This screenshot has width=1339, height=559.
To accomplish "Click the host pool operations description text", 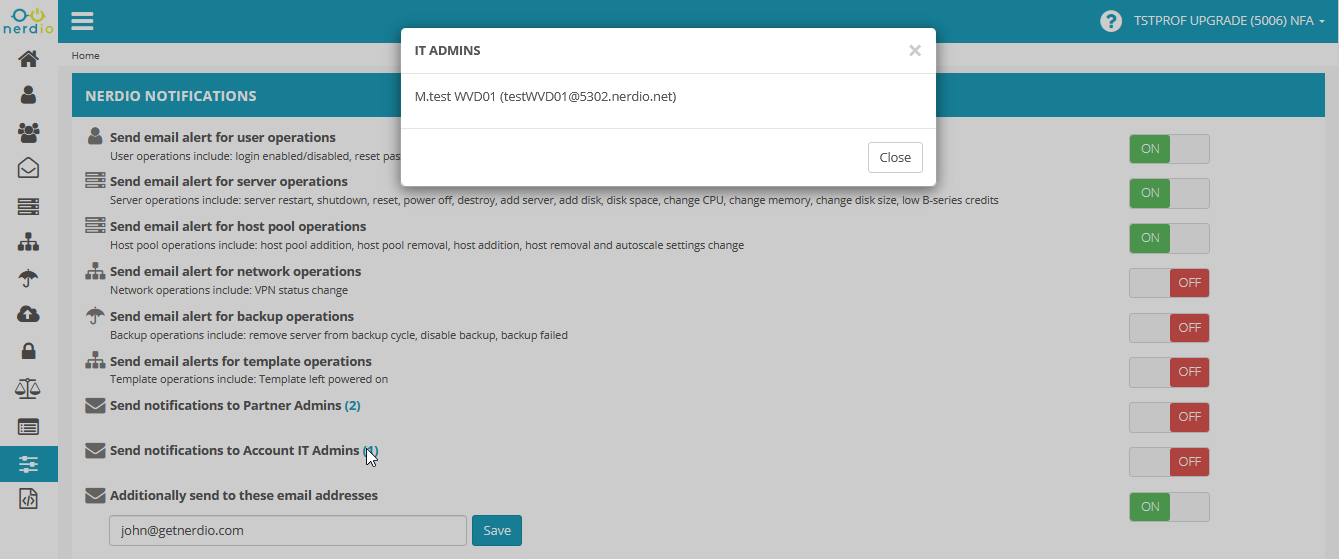I will [427, 246].
